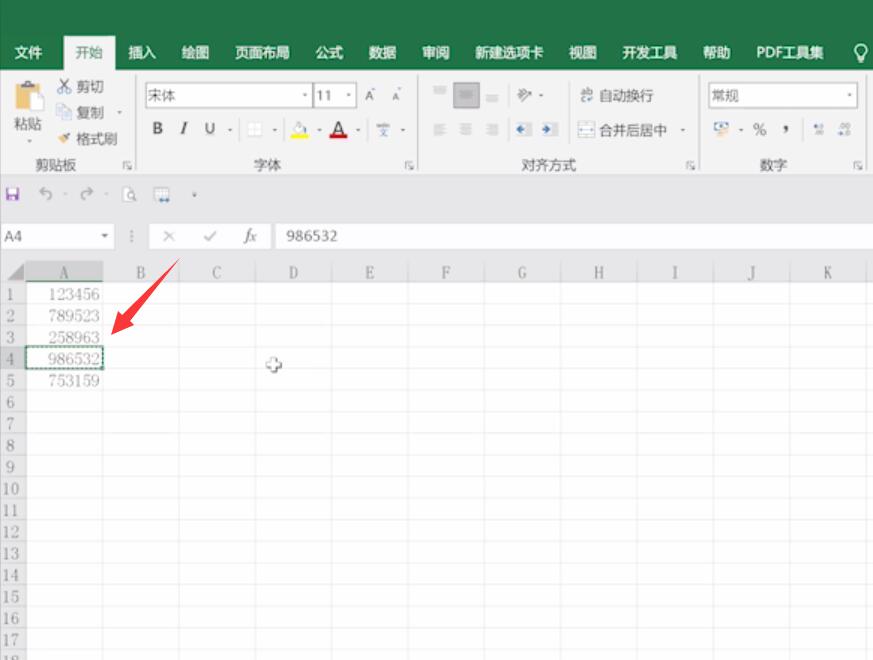
Task: Redo the last action
Action: point(86,194)
